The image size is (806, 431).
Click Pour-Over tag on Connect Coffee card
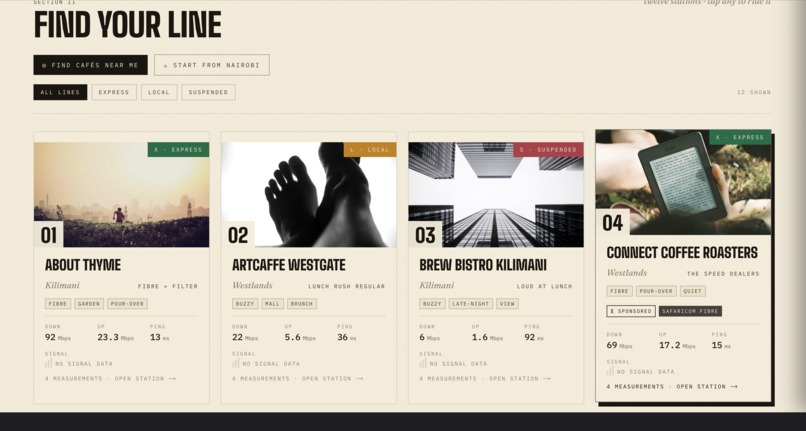click(x=656, y=291)
